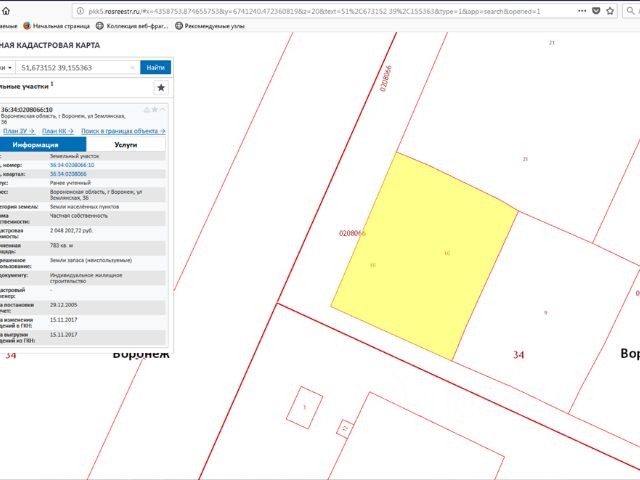The image size is (640, 480).
Task: Go to the browser home page icon
Action: click(6, 11)
